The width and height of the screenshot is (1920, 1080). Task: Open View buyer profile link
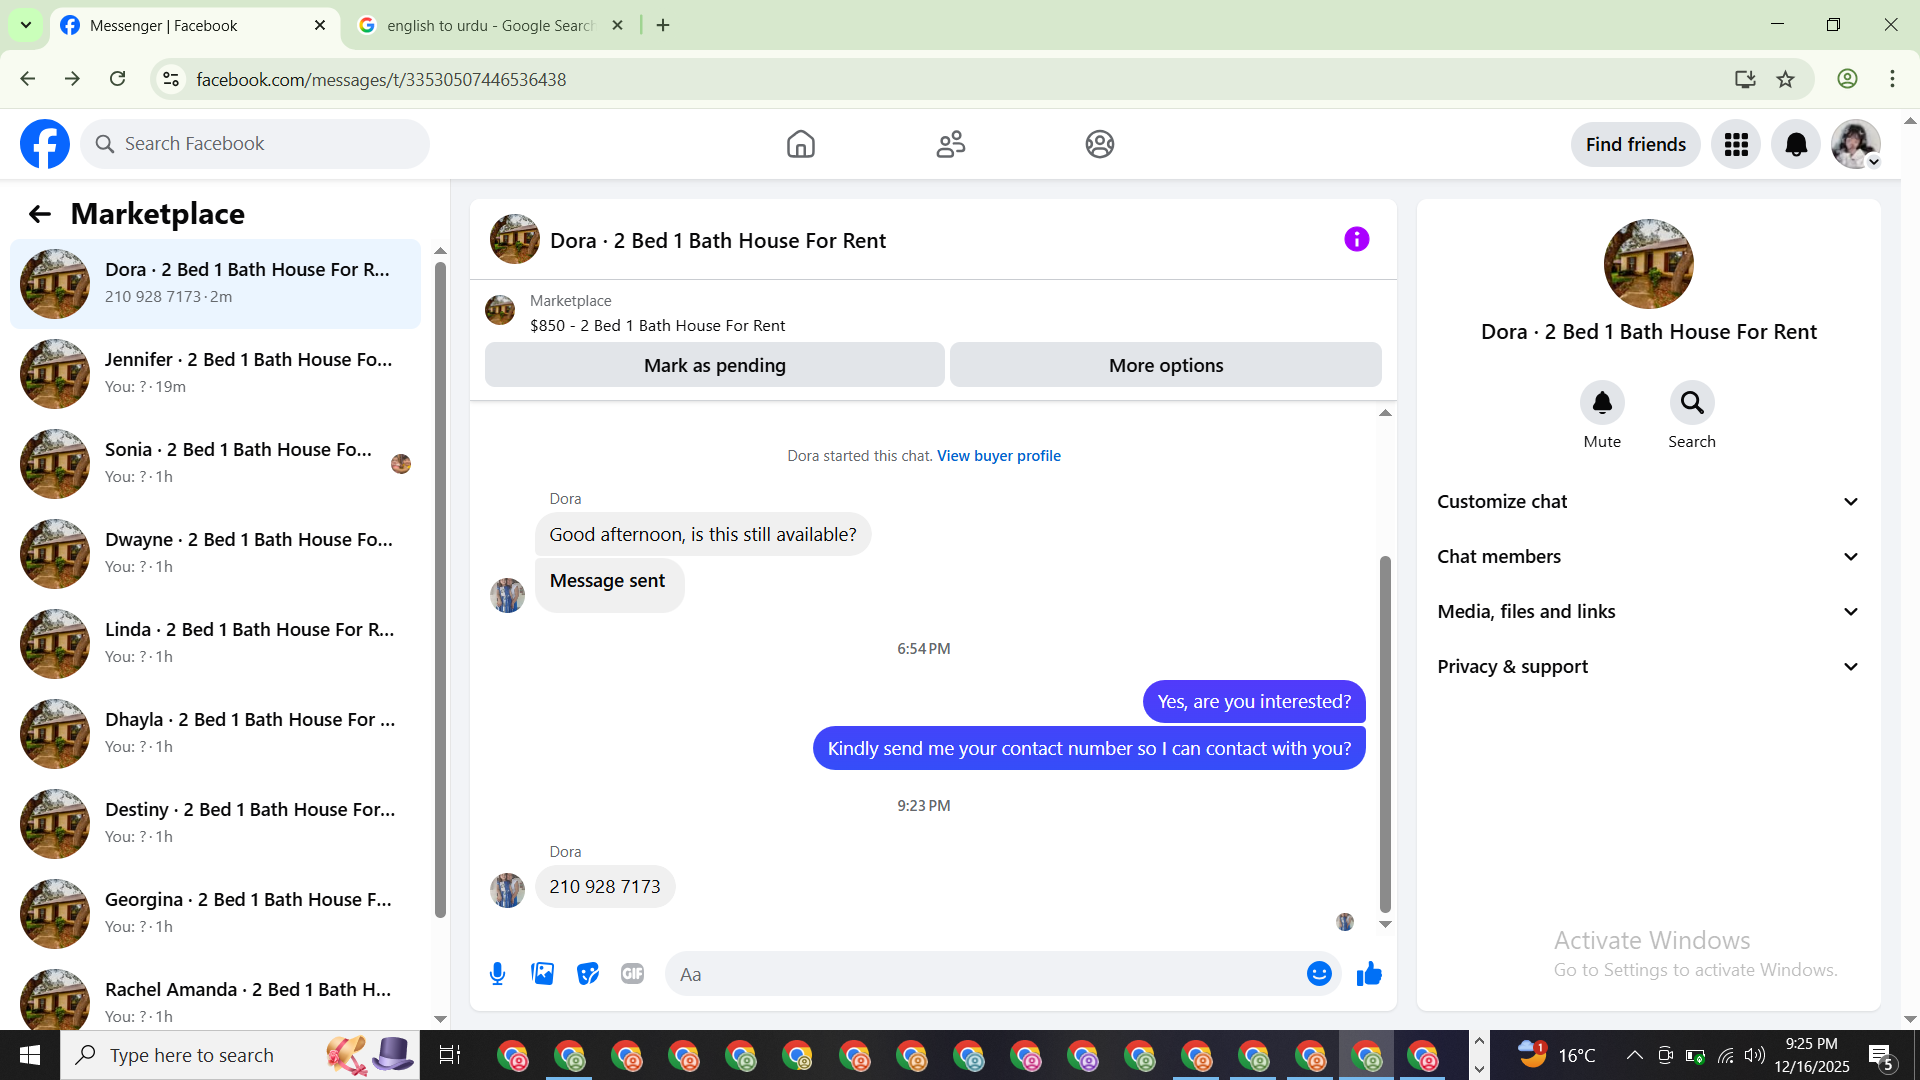[998, 456]
